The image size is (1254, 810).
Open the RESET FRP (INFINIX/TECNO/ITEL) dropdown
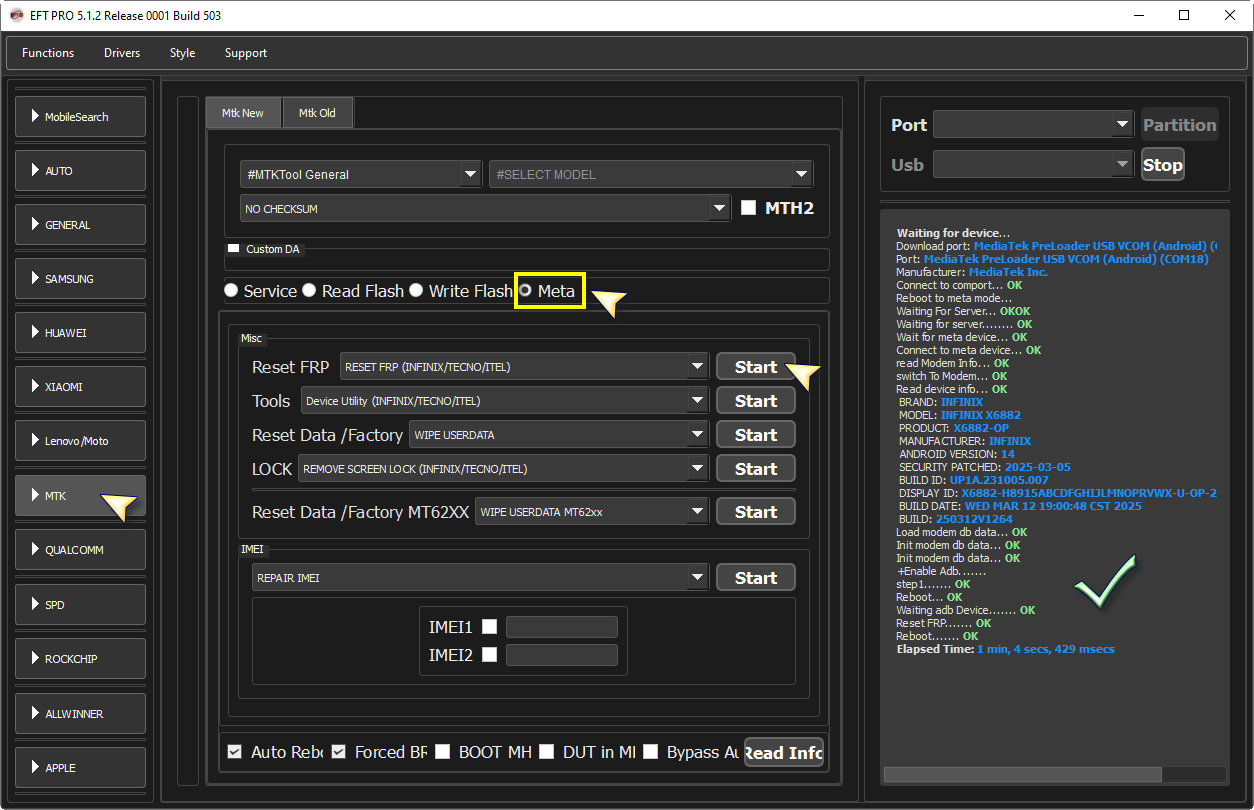pos(525,367)
